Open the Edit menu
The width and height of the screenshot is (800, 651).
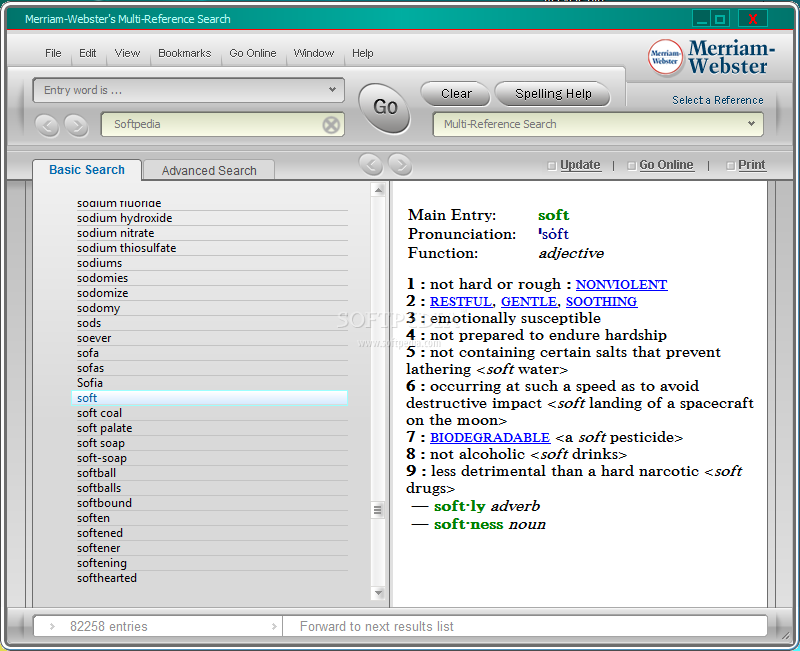87,53
